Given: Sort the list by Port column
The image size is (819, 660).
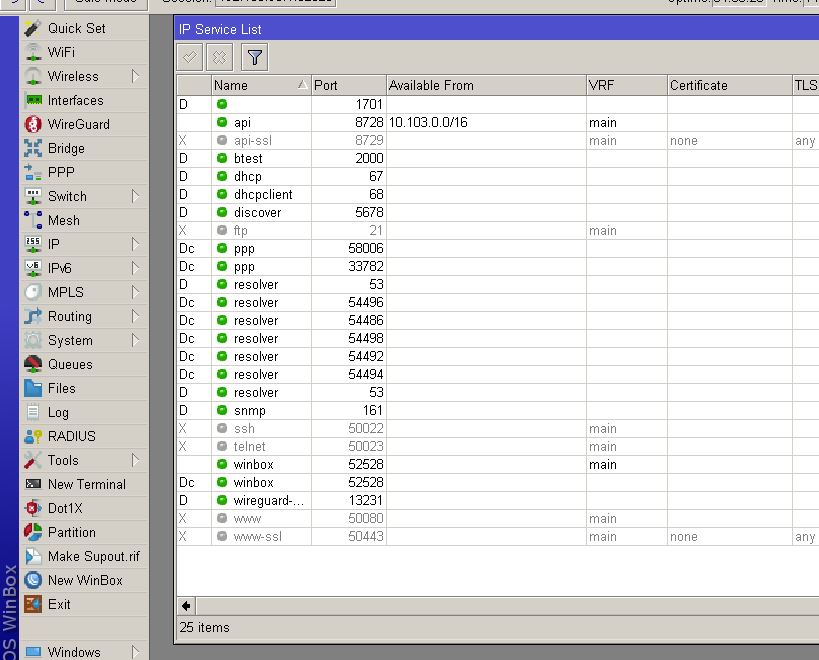Looking at the screenshot, I should [x=348, y=85].
